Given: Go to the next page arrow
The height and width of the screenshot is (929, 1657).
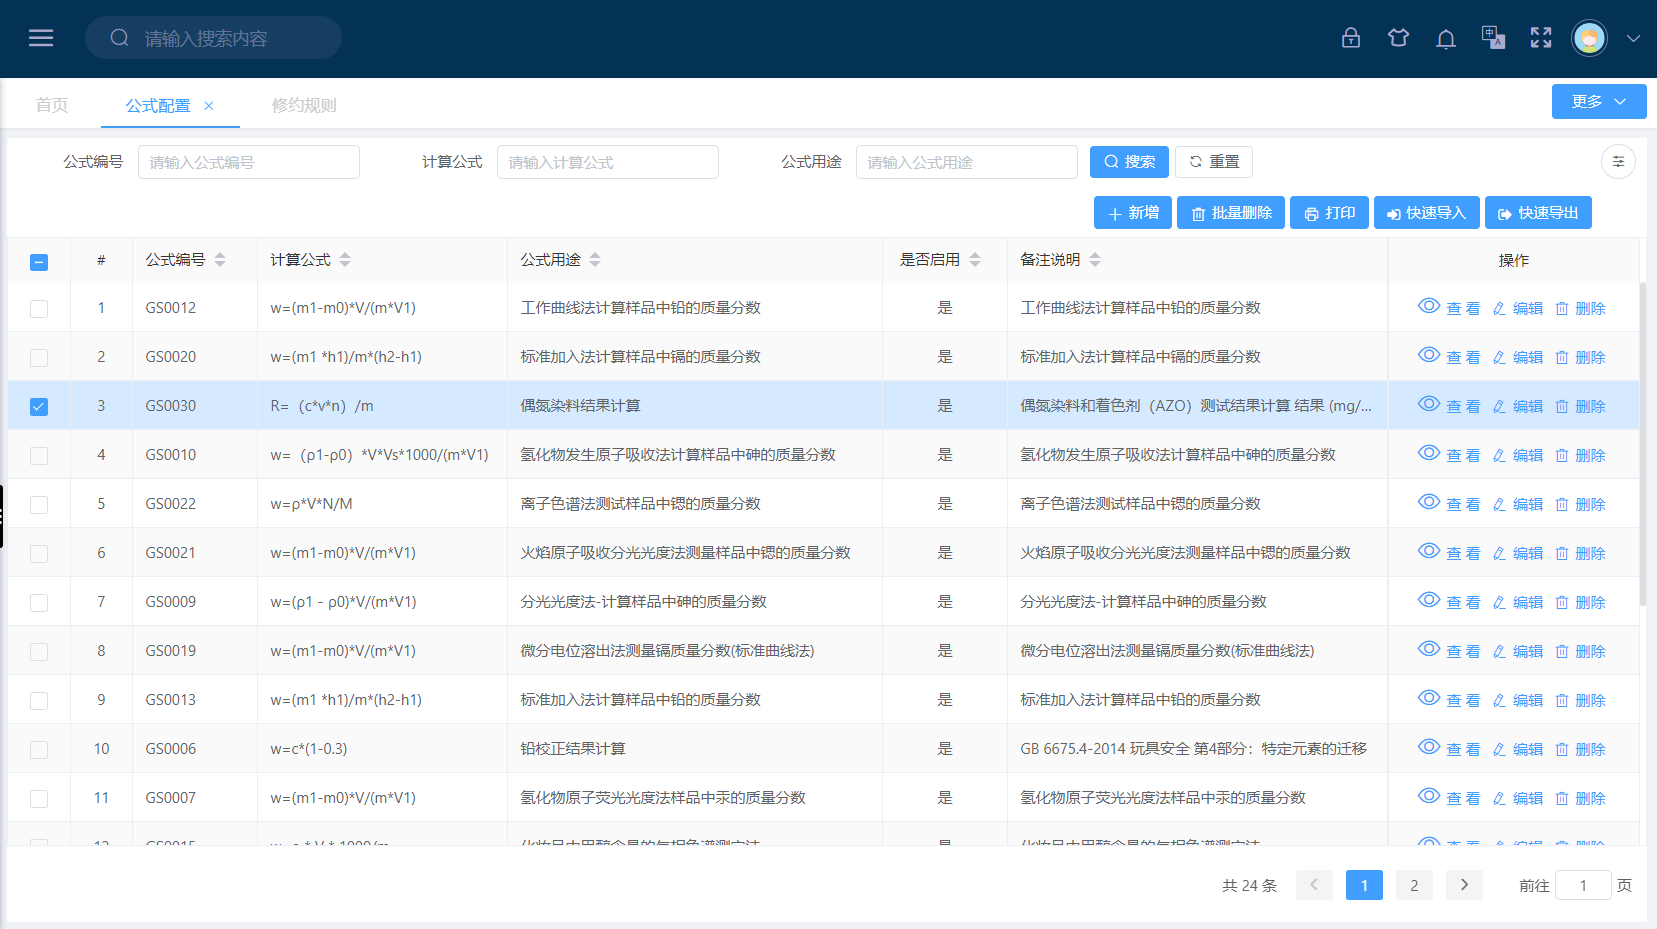Looking at the screenshot, I should click(x=1464, y=885).
